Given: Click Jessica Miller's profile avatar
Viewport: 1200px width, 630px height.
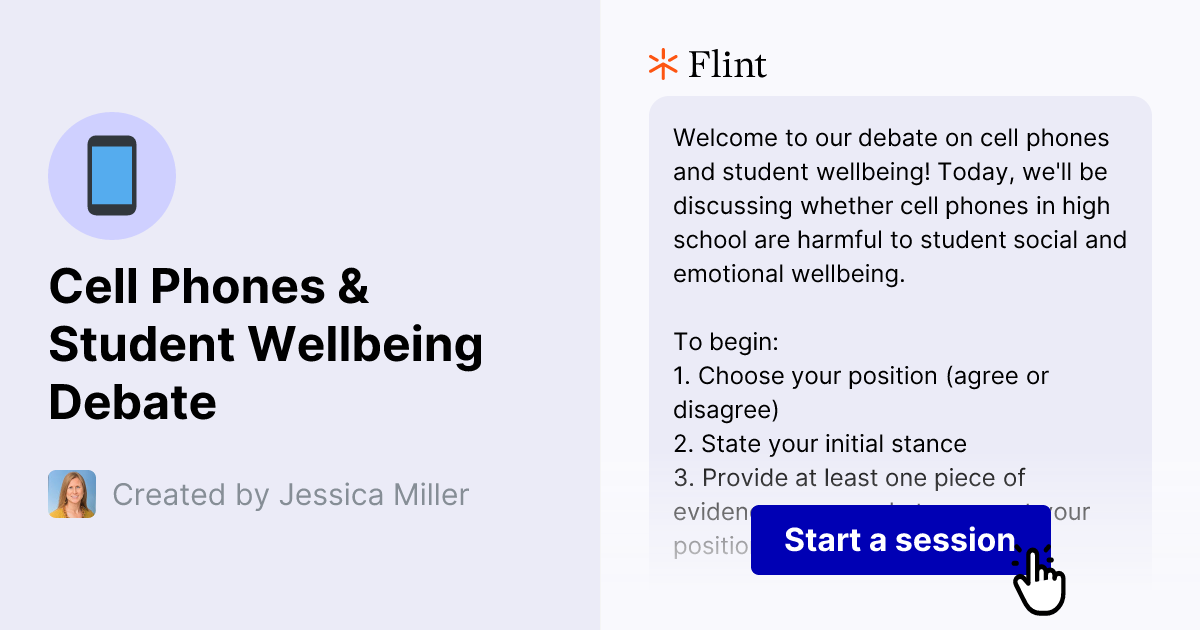Looking at the screenshot, I should coord(71,494).
